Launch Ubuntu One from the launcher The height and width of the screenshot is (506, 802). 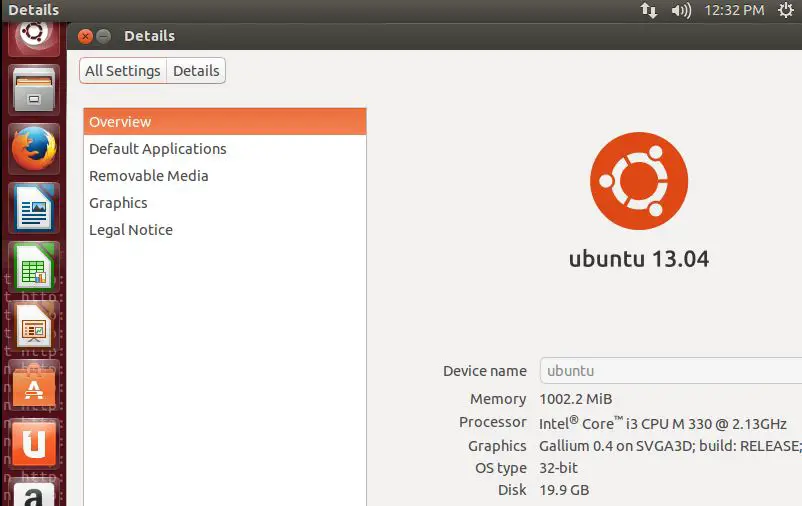[x=34, y=443]
